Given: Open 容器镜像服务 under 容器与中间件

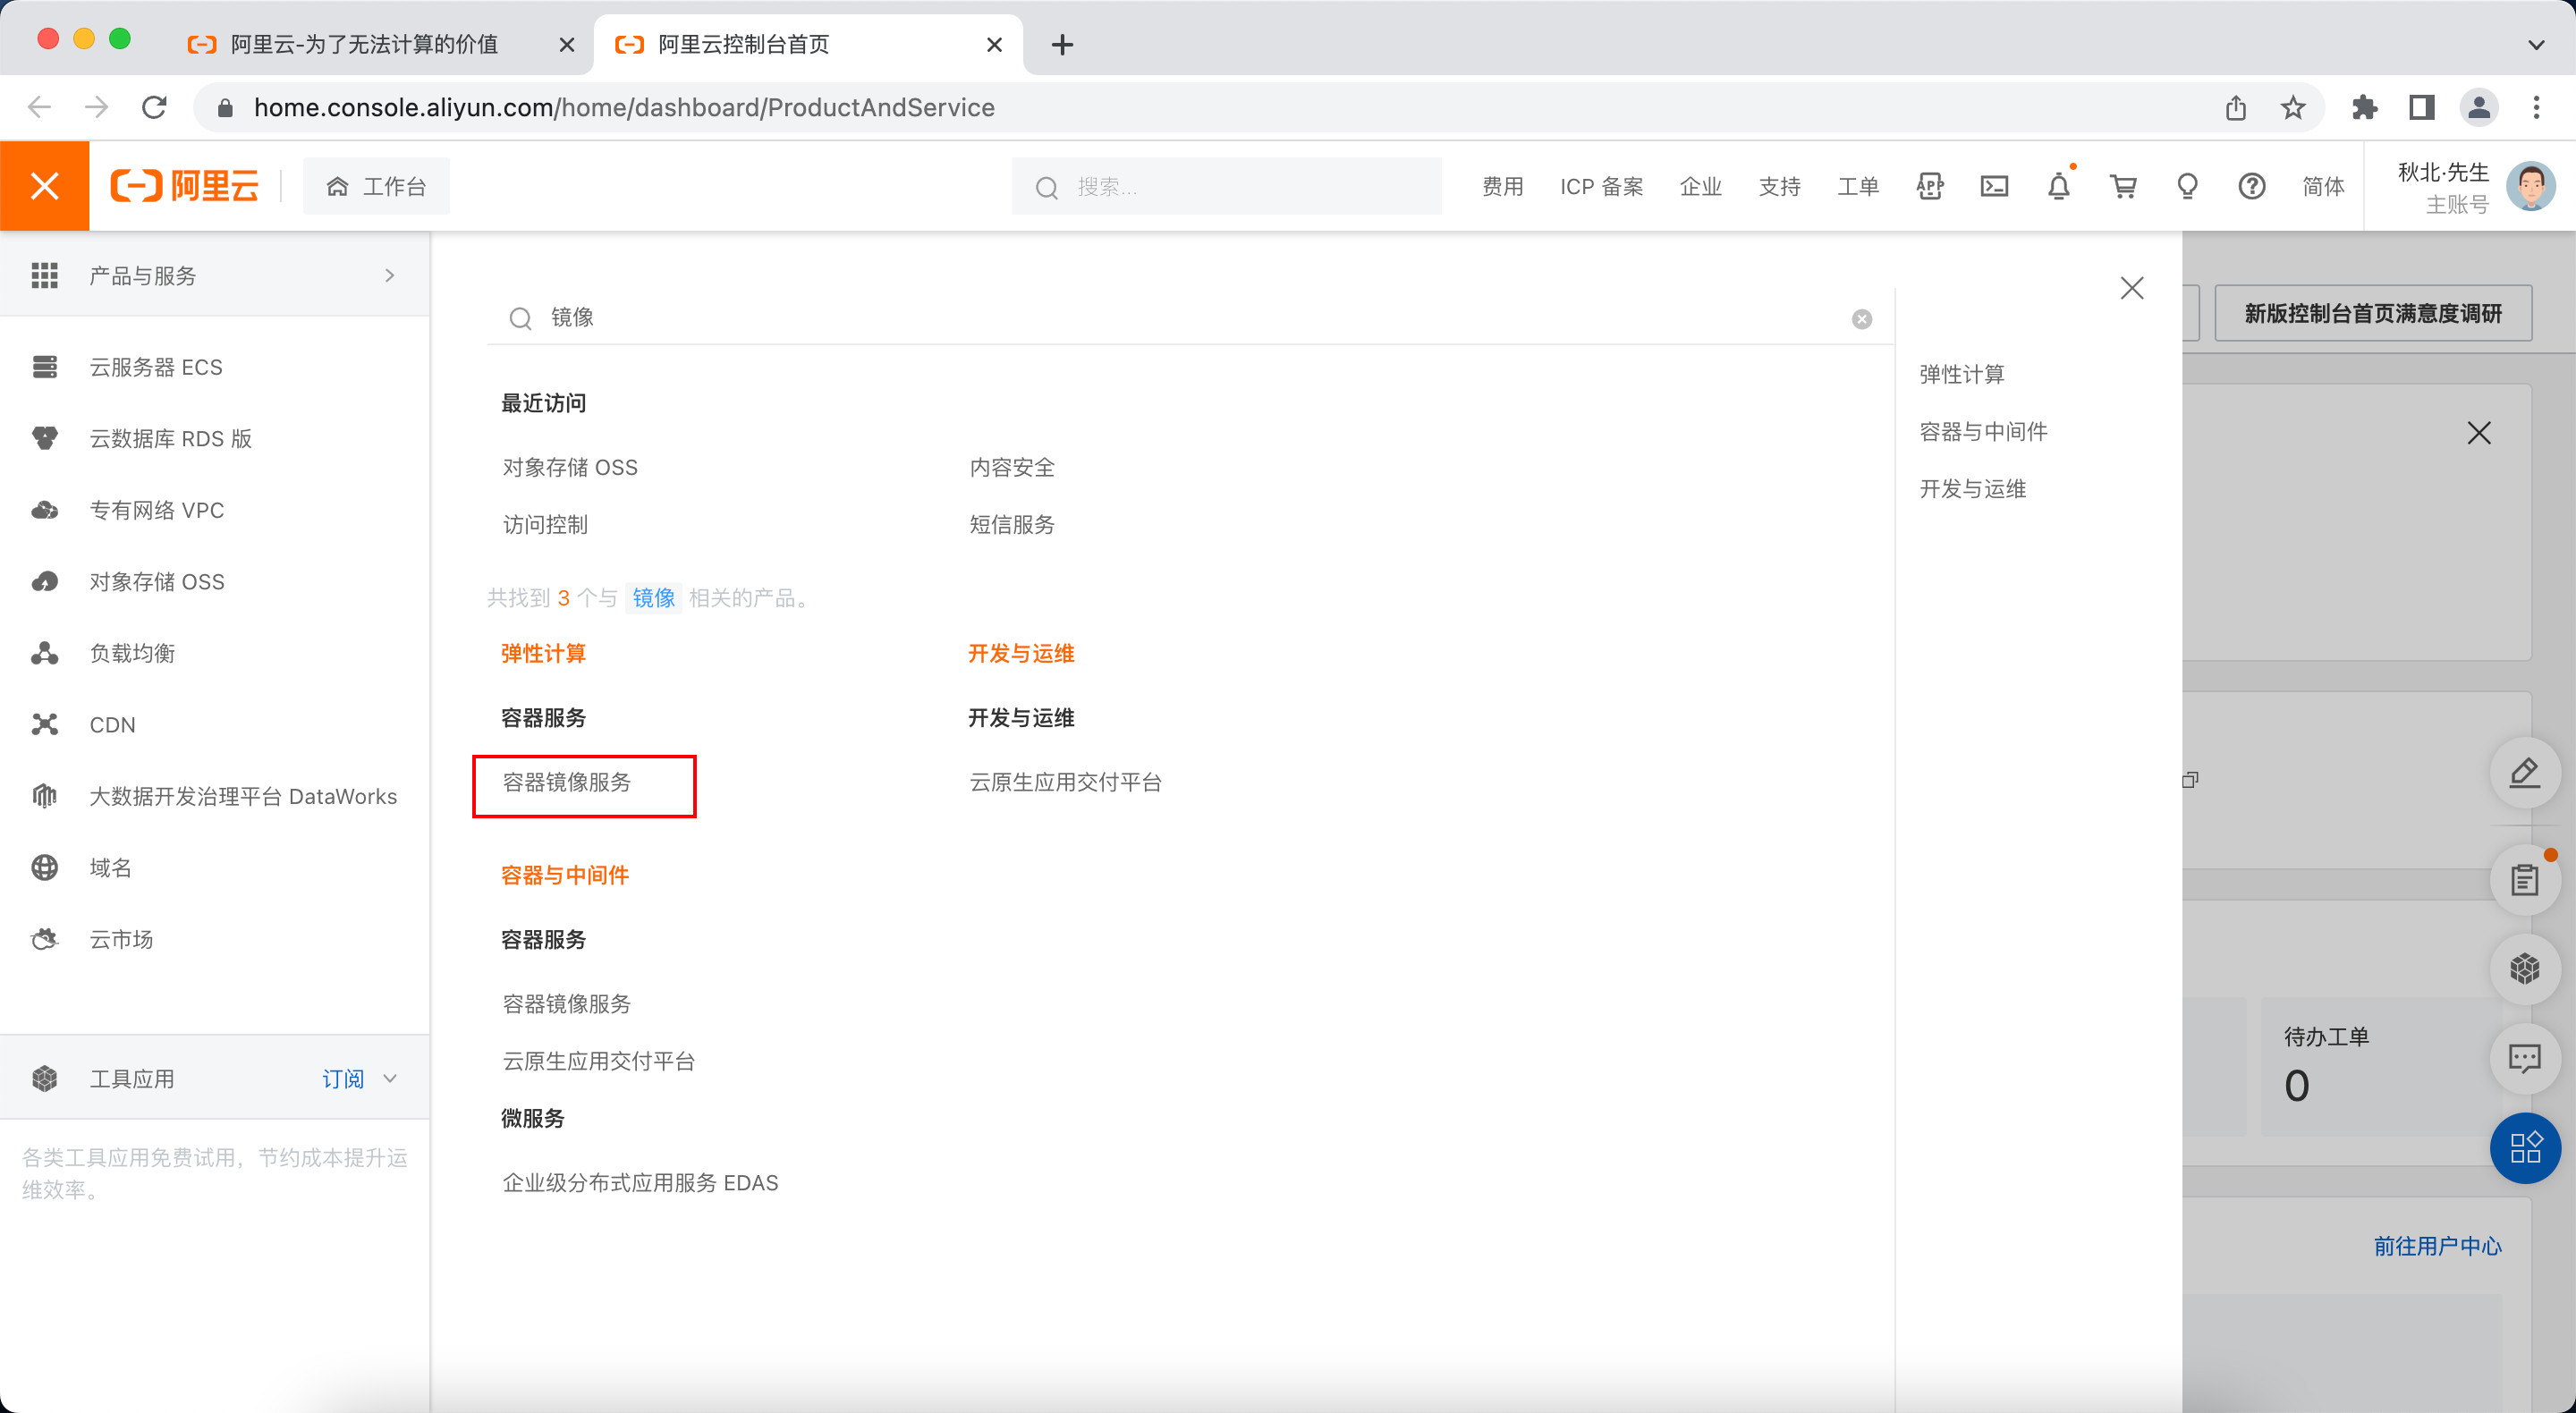Looking at the screenshot, I should tap(567, 1004).
